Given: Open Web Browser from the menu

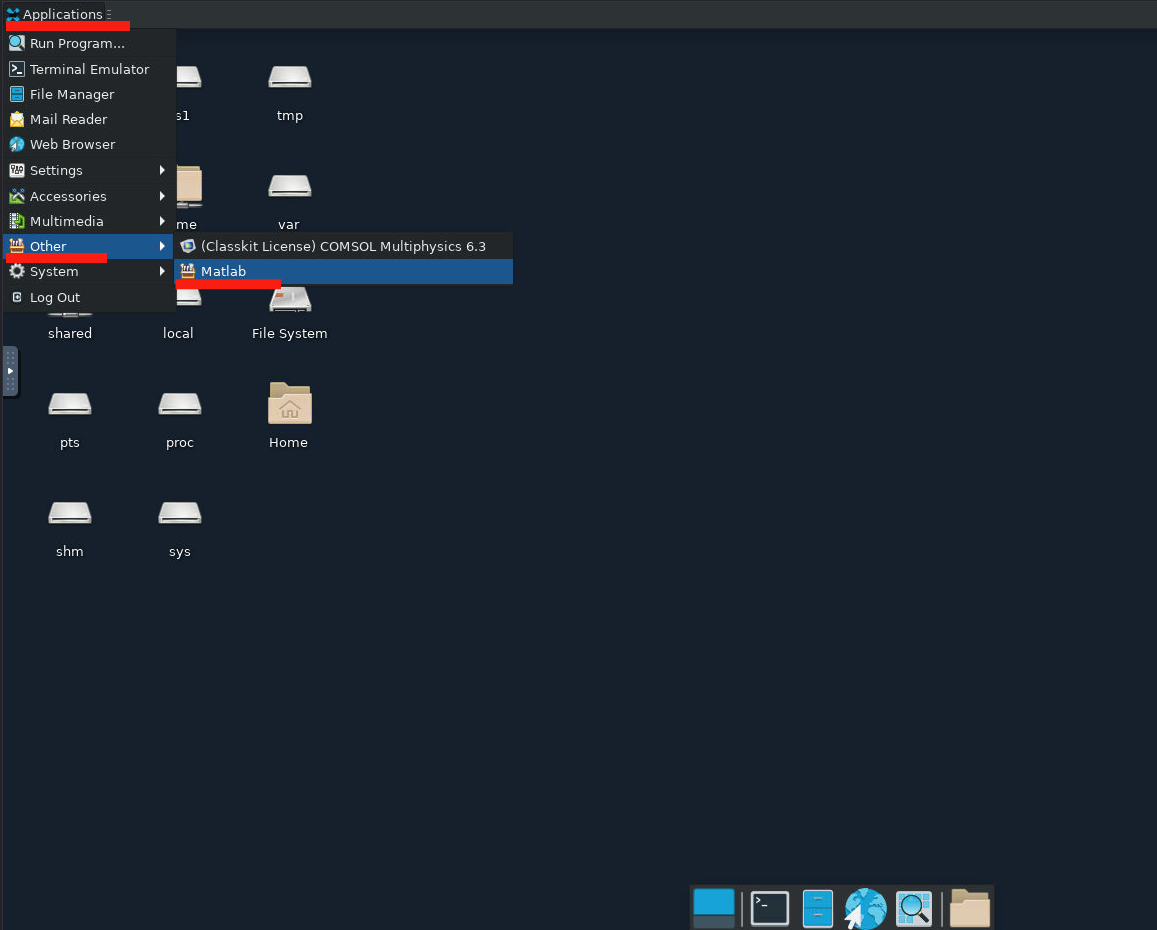Looking at the screenshot, I should (89, 145).
